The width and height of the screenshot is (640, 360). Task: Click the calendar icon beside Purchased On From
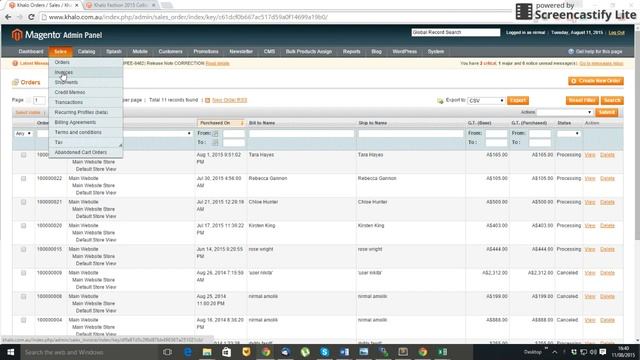click(215, 133)
